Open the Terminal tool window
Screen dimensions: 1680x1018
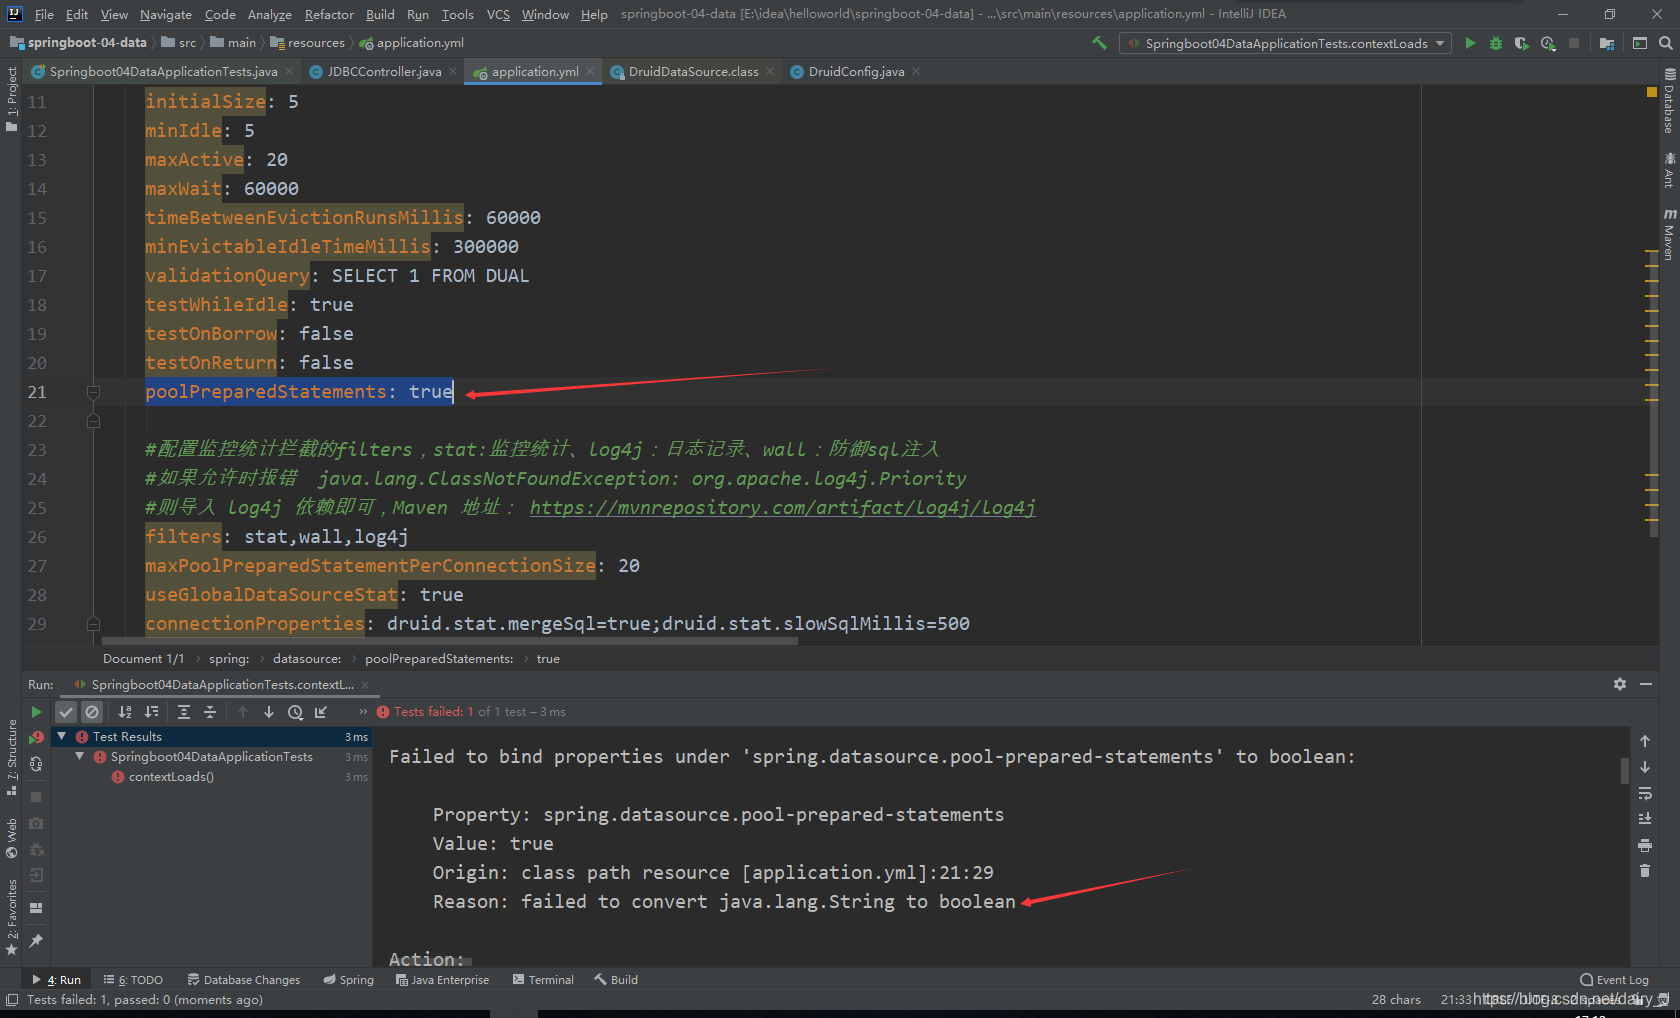pyautogui.click(x=543, y=980)
